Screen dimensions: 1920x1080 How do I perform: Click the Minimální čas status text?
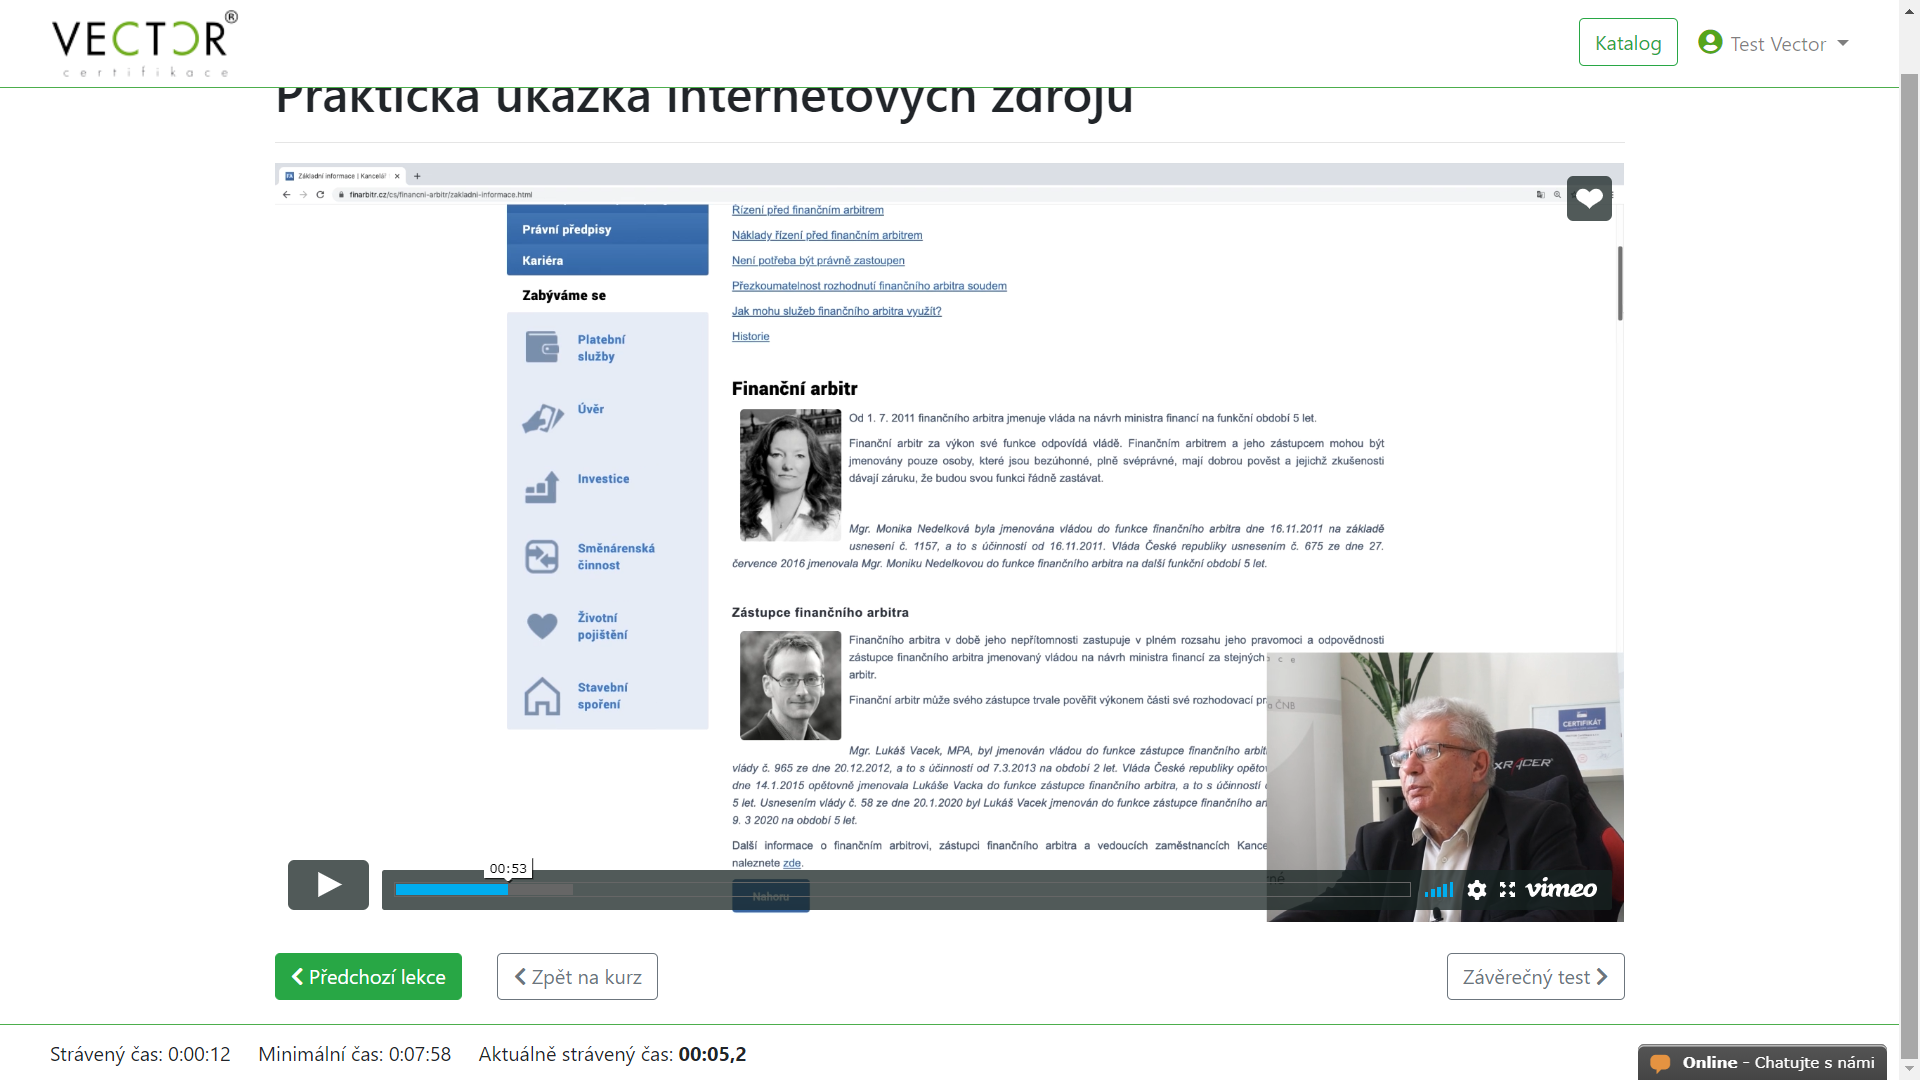[x=354, y=1054]
